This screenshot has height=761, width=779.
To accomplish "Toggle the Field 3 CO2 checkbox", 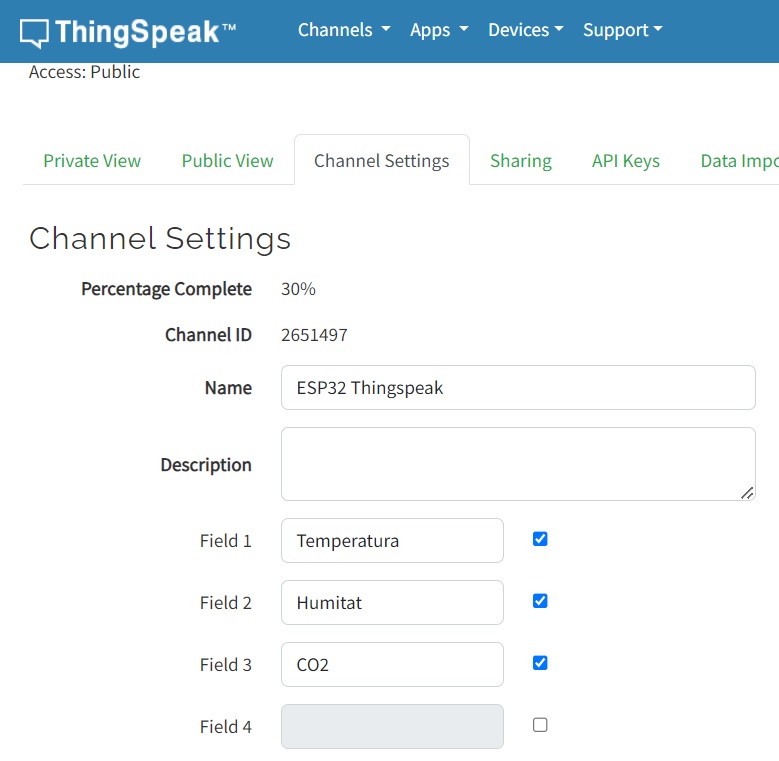I will coord(540,663).
